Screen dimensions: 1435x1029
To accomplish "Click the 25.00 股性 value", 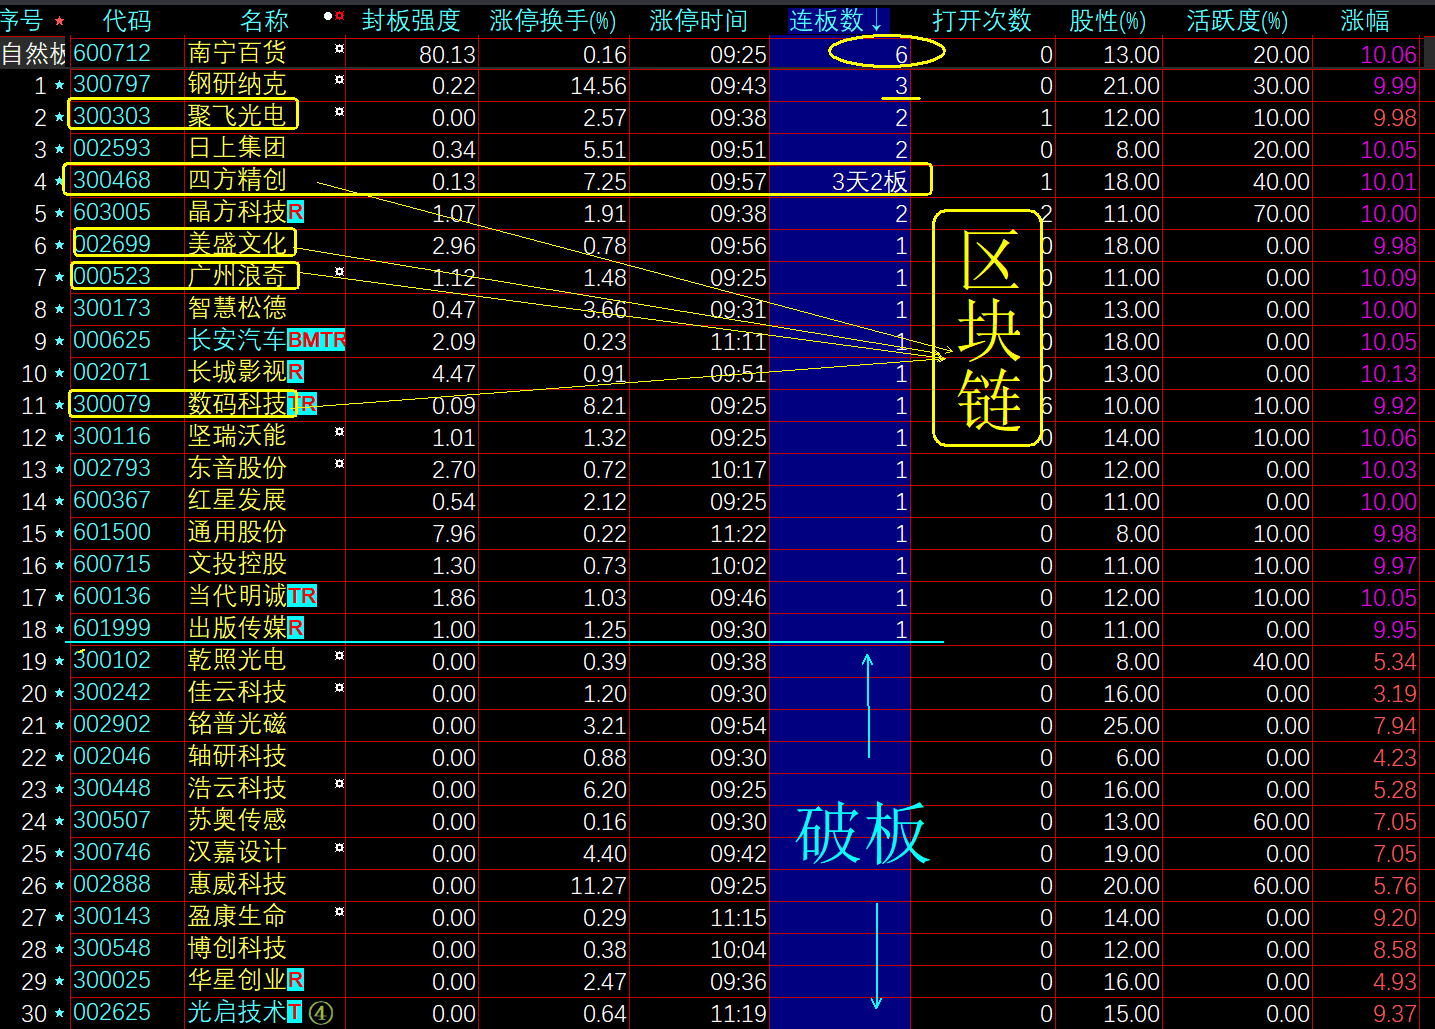I will click(x=1131, y=726).
